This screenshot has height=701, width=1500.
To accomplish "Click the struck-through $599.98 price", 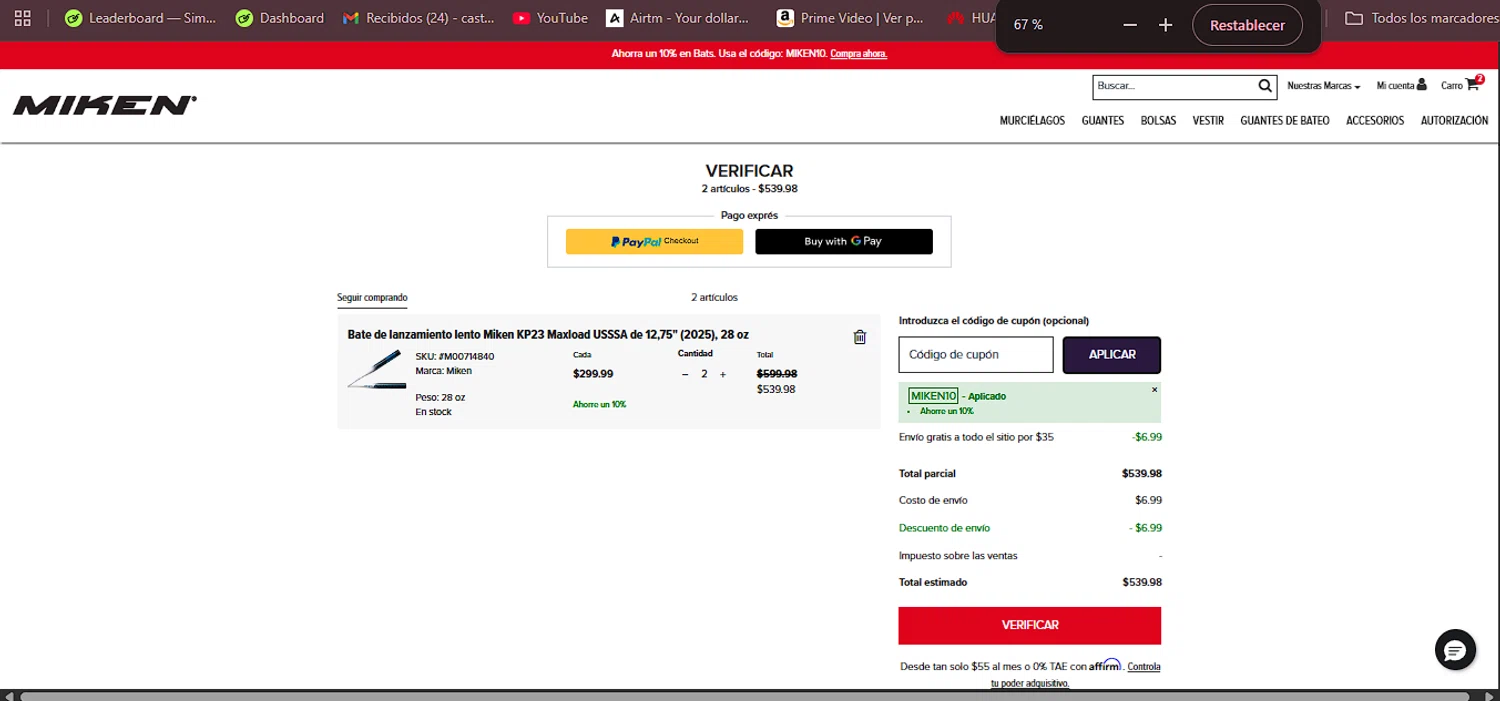I will point(777,374).
